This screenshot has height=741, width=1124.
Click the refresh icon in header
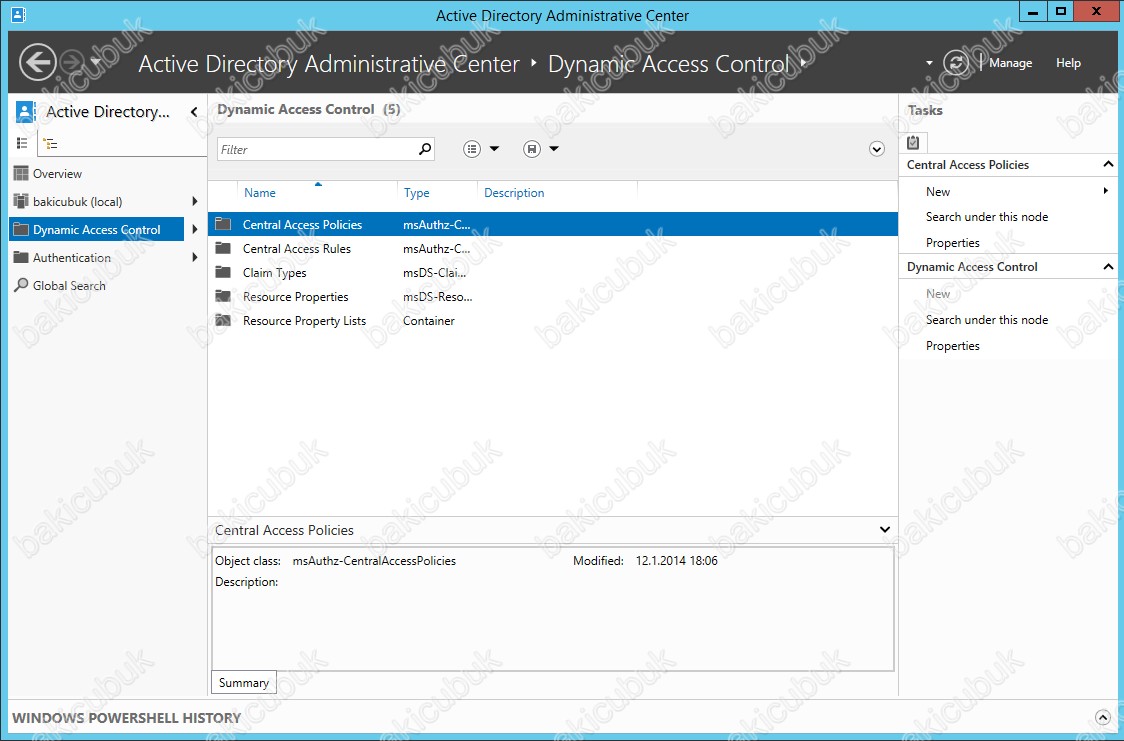[956, 63]
